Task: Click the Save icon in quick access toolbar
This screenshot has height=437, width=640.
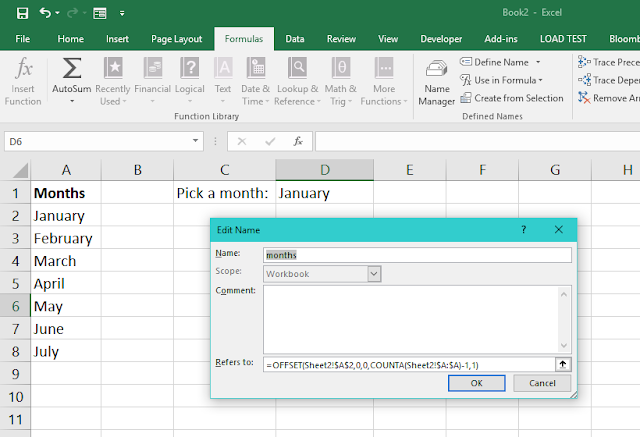Action: tap(22, 13)
